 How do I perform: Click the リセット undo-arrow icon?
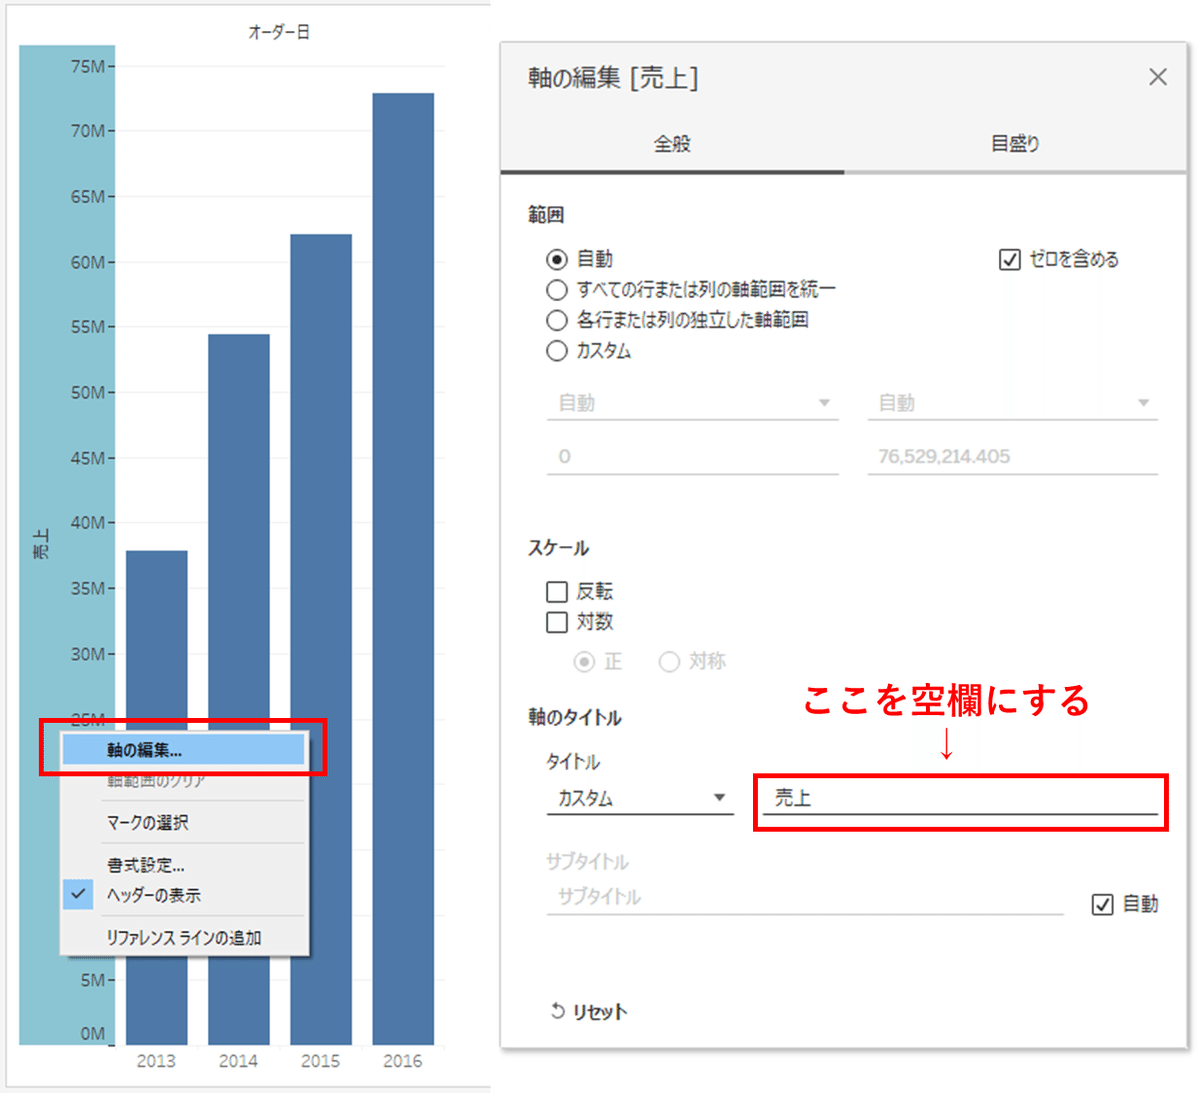pos(557,1011)
